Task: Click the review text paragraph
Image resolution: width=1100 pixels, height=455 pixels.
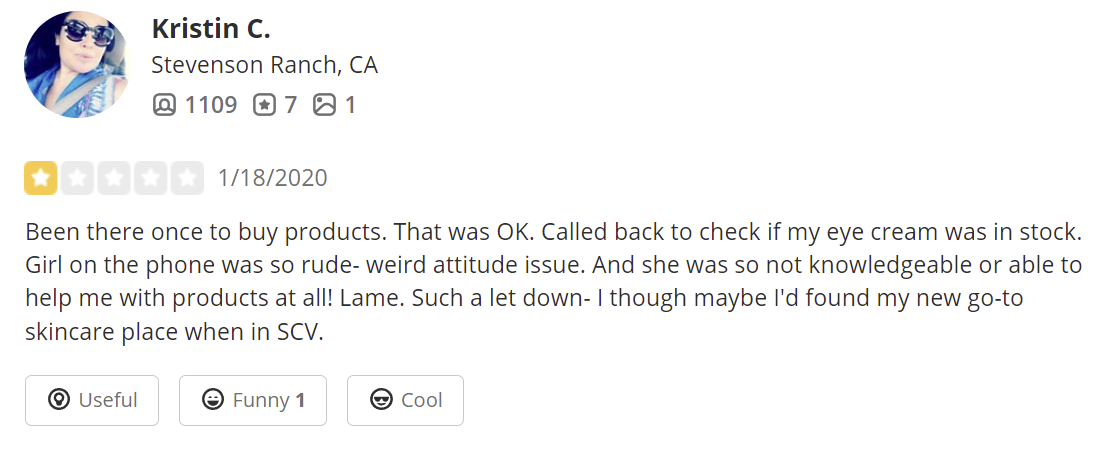Action: point(553,282)
